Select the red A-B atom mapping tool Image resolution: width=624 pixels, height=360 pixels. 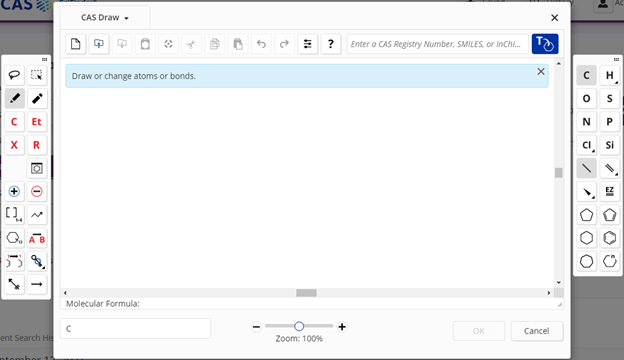37,238
